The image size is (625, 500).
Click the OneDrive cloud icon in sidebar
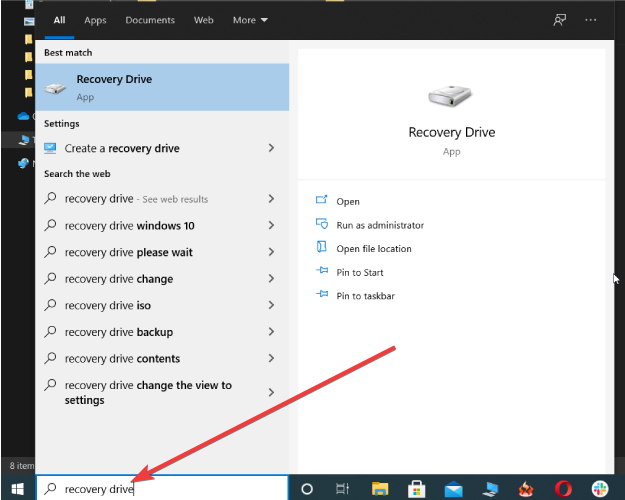pos(23,116)
